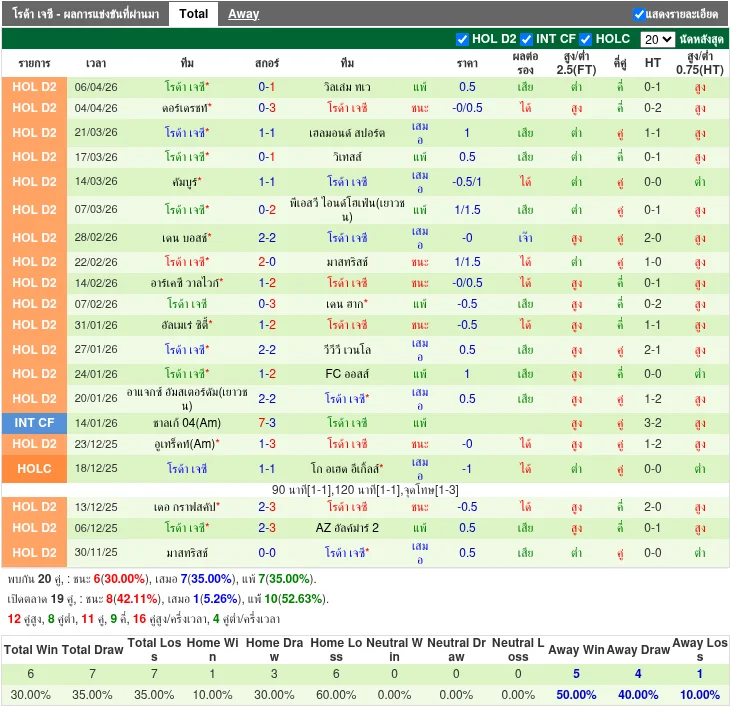Toggle the แสดงรายละเอียด checkbox
This screenshot has height=712, width=730.
click(639, 15)
